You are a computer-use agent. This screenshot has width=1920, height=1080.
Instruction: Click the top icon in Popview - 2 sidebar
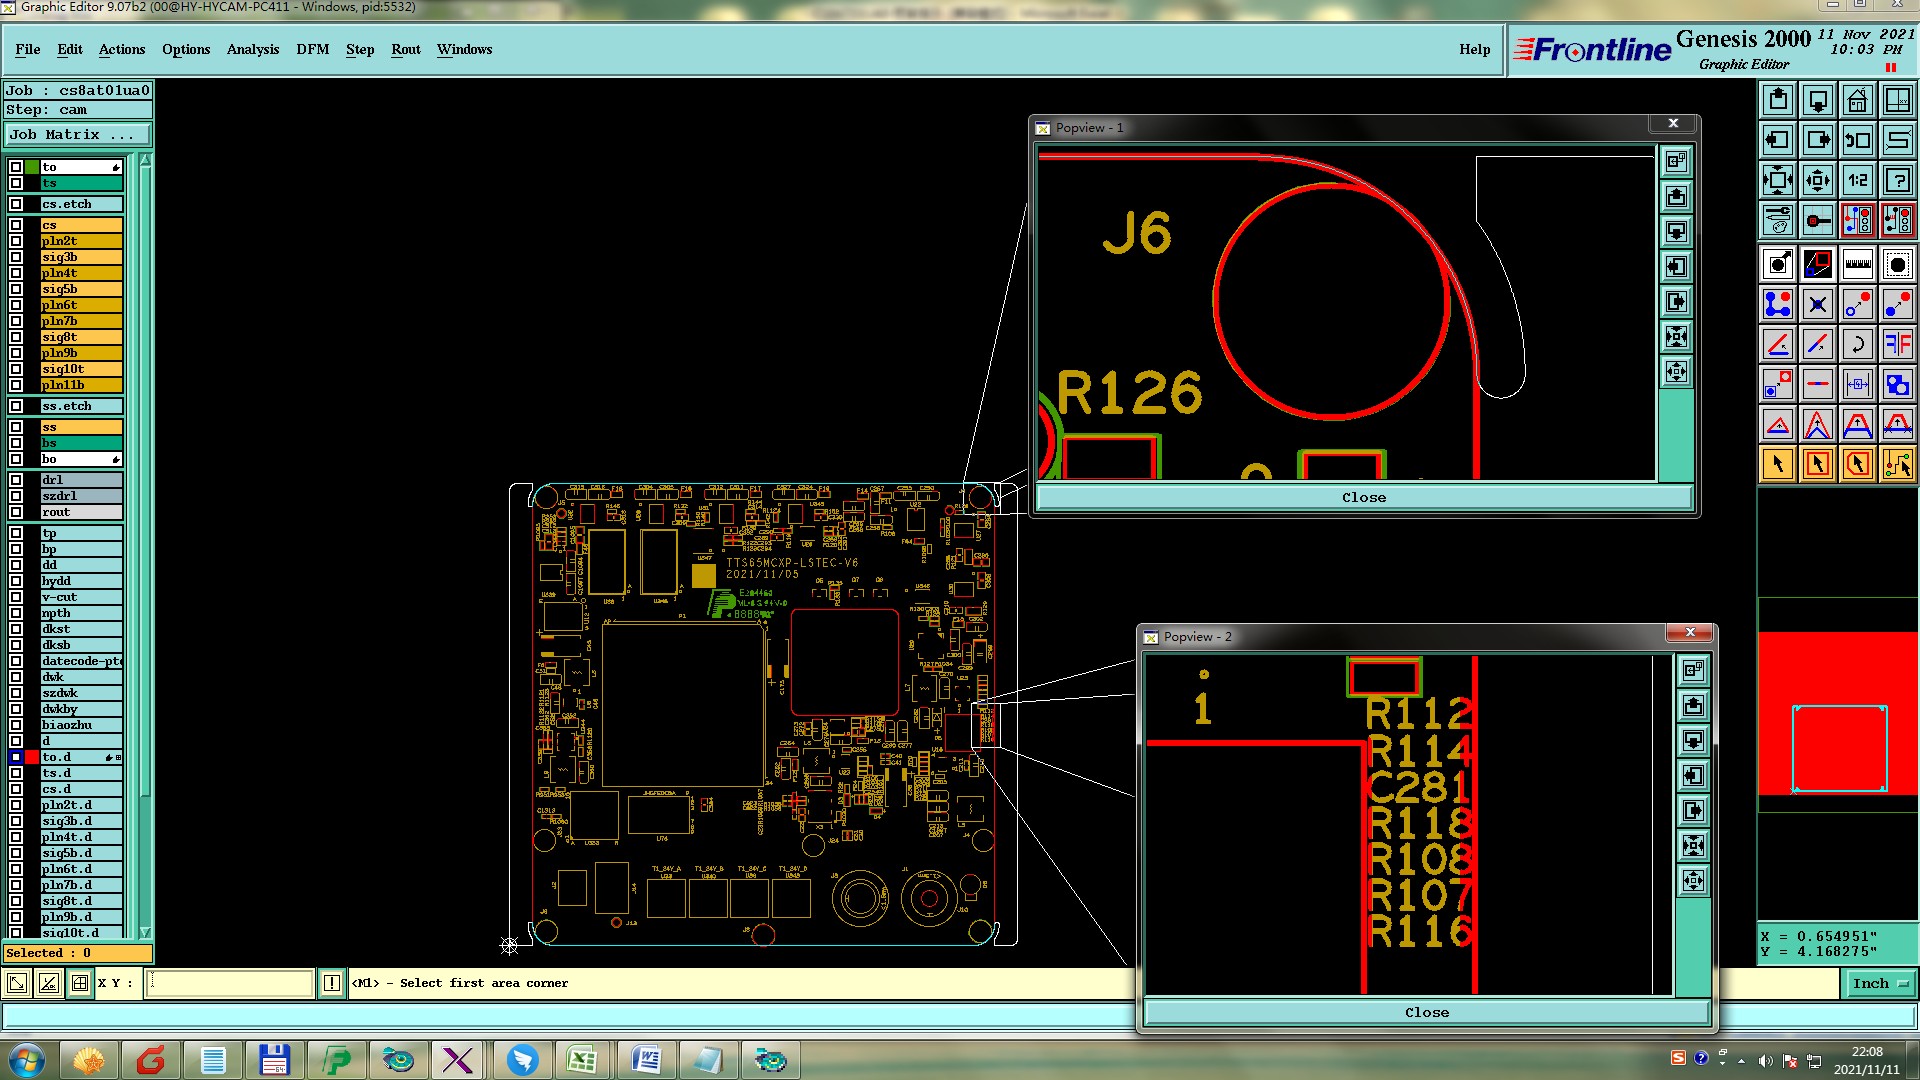tap(1693, 670)
